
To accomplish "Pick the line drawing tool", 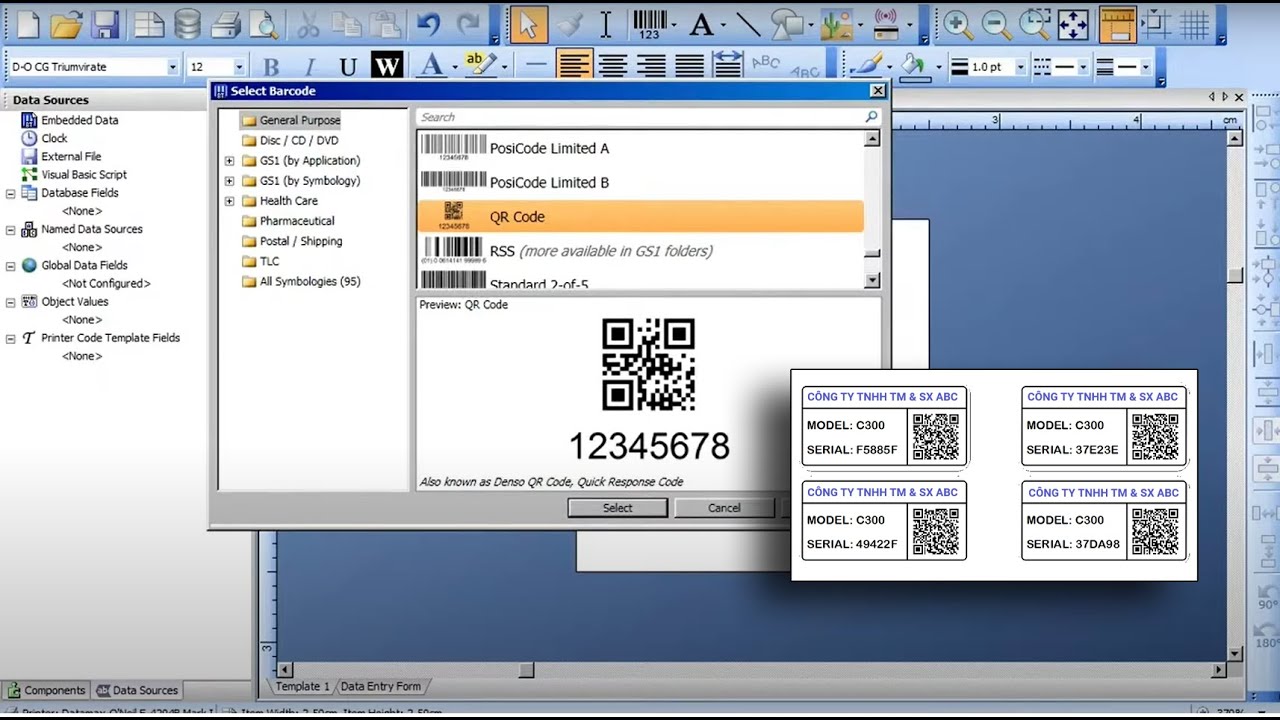I will pos(748,24).
